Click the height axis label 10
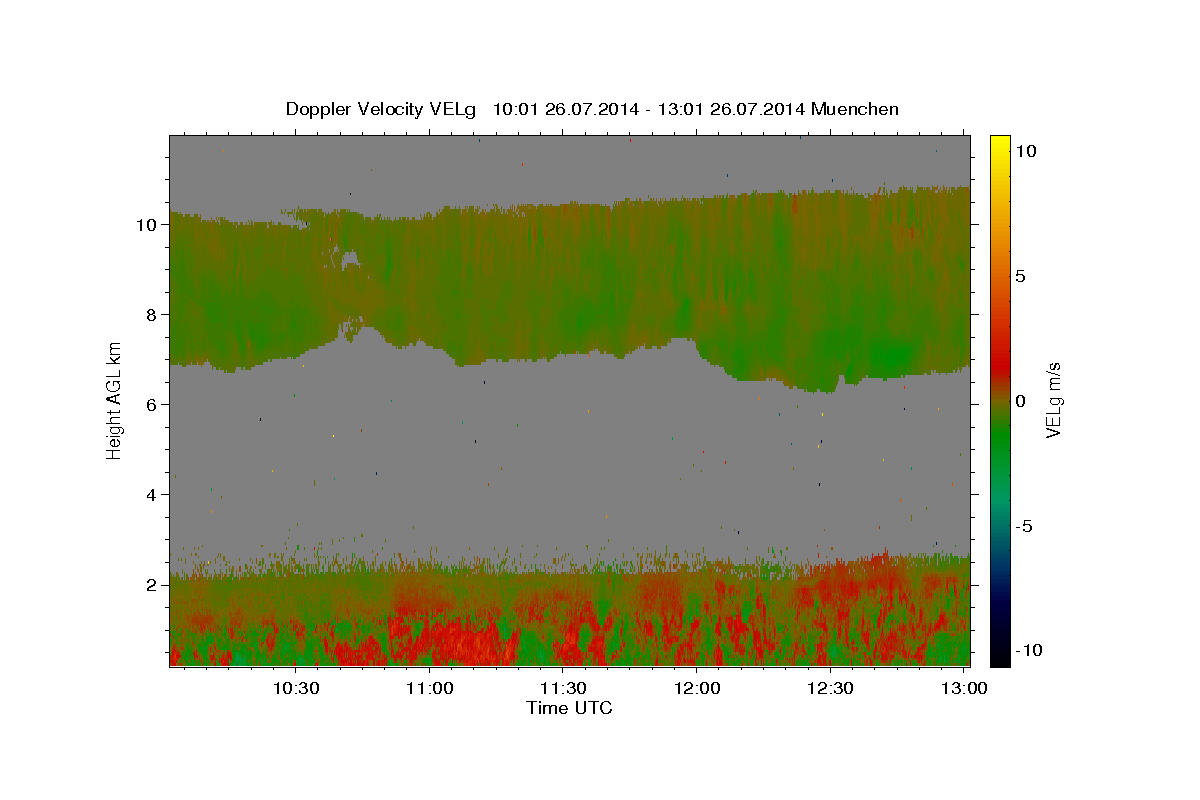1200x800 pixels. [x=147, y=224]
